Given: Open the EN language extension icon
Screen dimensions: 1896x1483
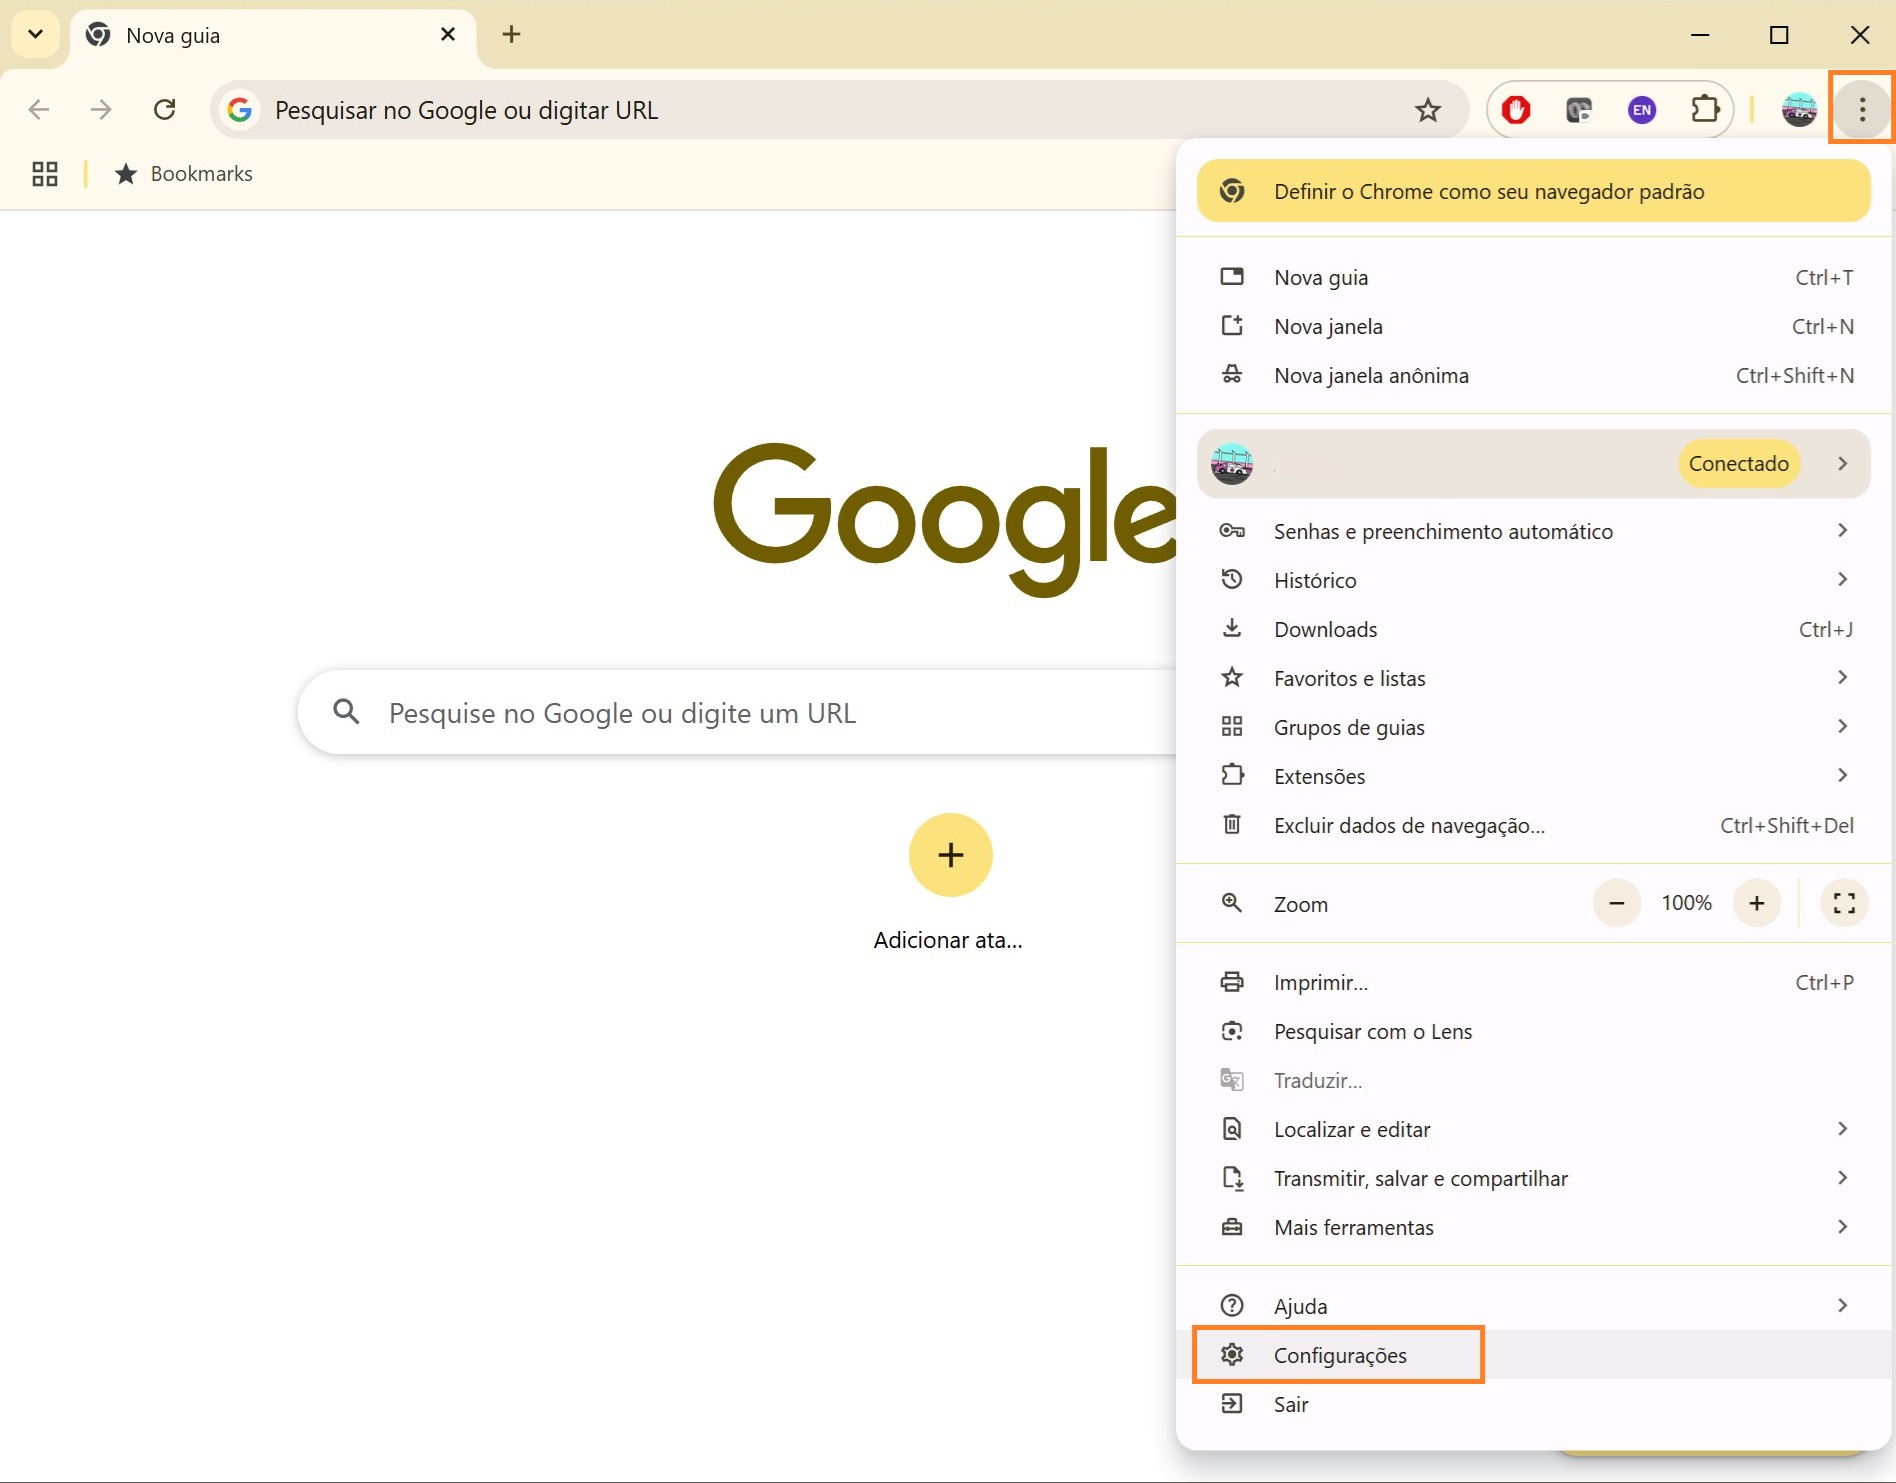Looking at the screenshot, I should click(1642, 110).
